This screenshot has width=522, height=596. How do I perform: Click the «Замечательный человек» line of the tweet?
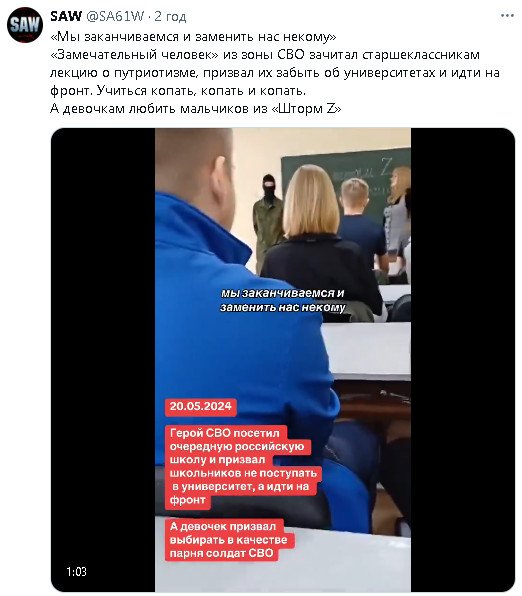(265, 55)
